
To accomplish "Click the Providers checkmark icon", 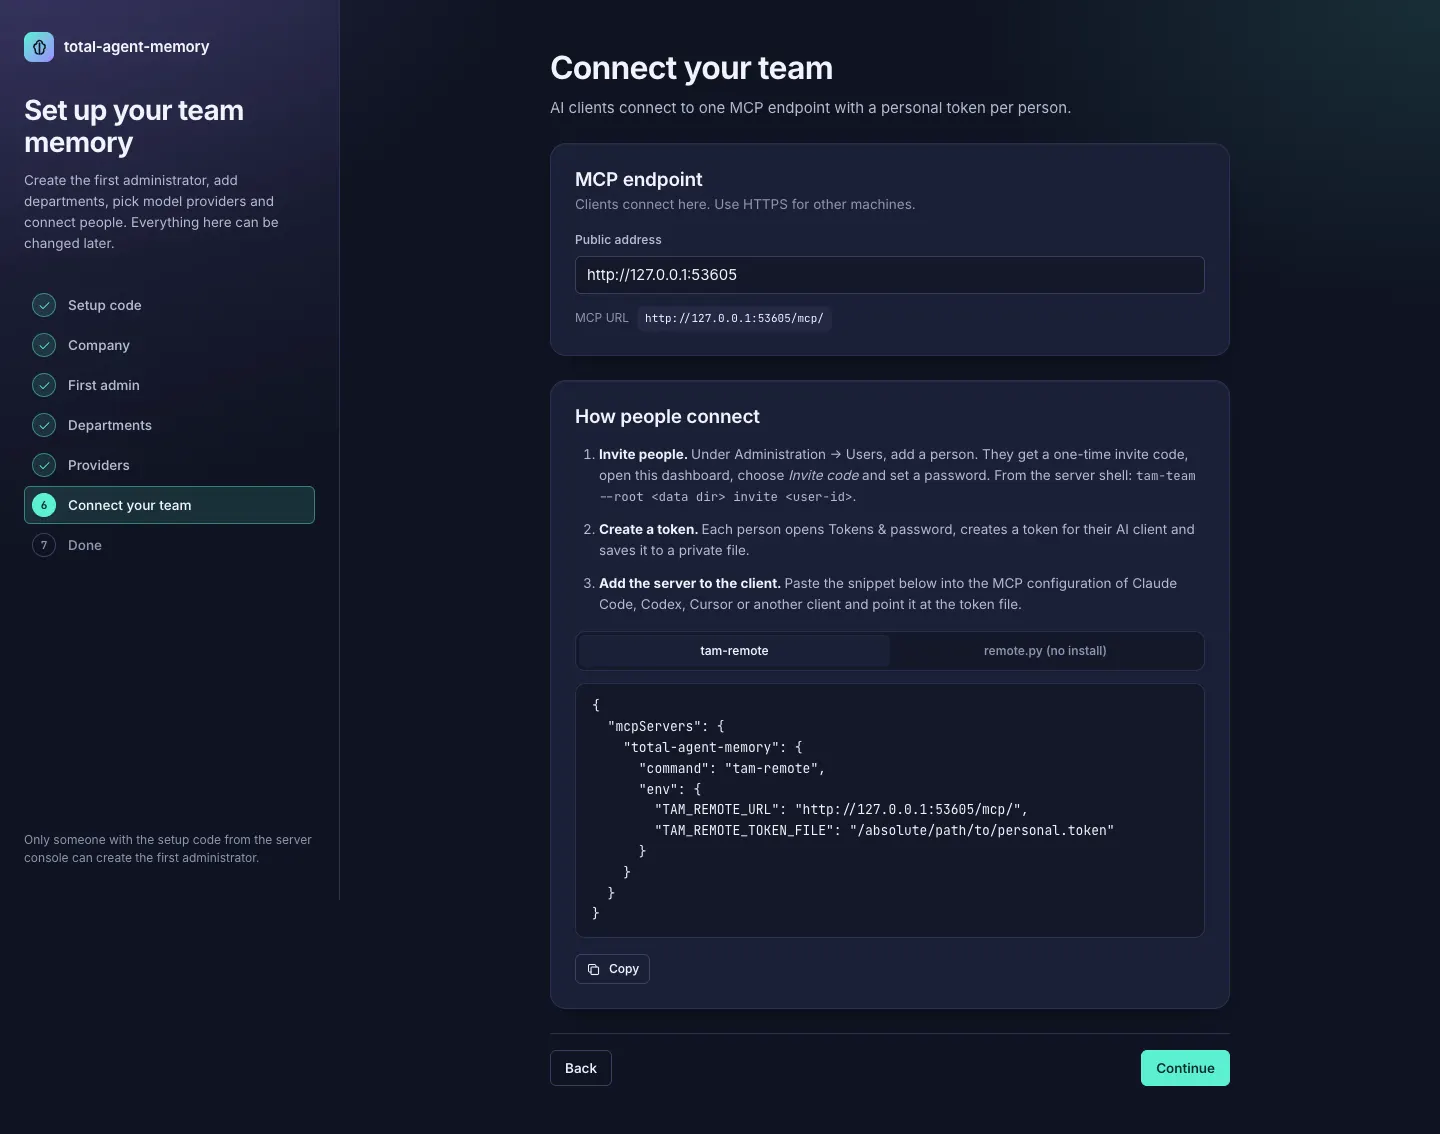I will point(44,465).
